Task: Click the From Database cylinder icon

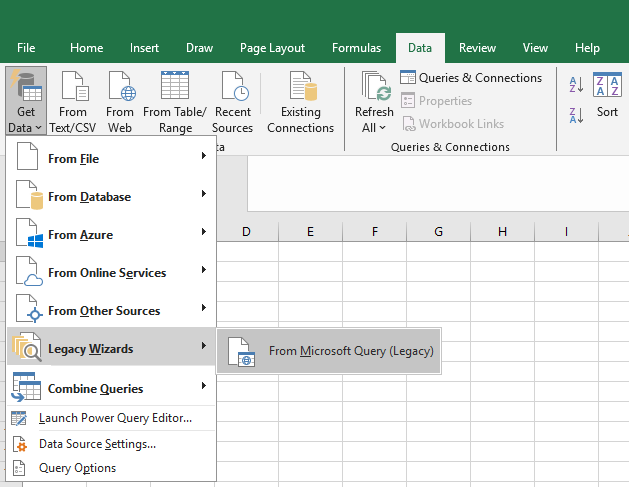Action: (30, 195)
